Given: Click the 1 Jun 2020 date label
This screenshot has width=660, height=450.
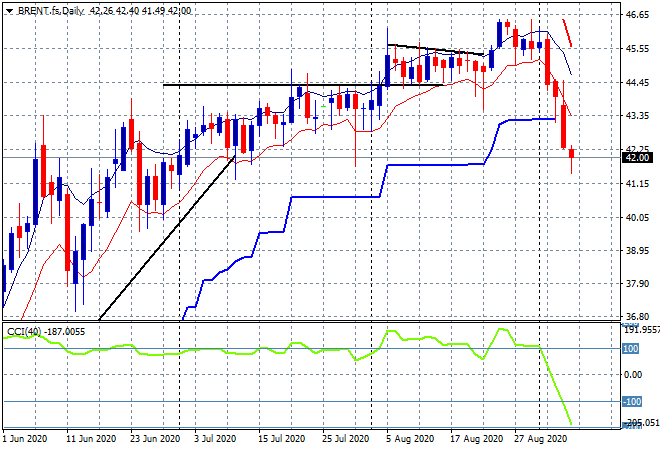Looking at the screenshot, I should [x=24, y=439].
